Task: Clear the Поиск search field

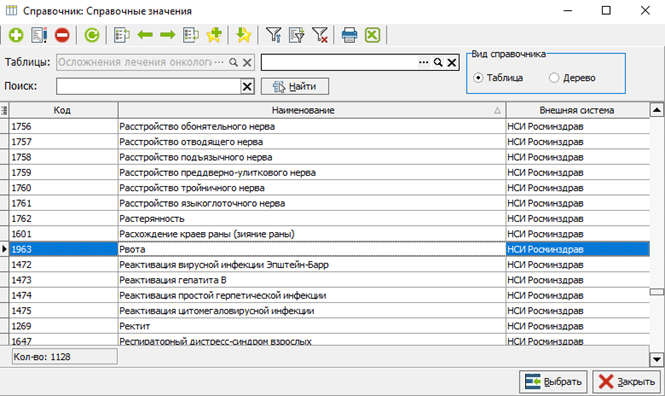Action: pyautogui.click(x=247, y=86)
